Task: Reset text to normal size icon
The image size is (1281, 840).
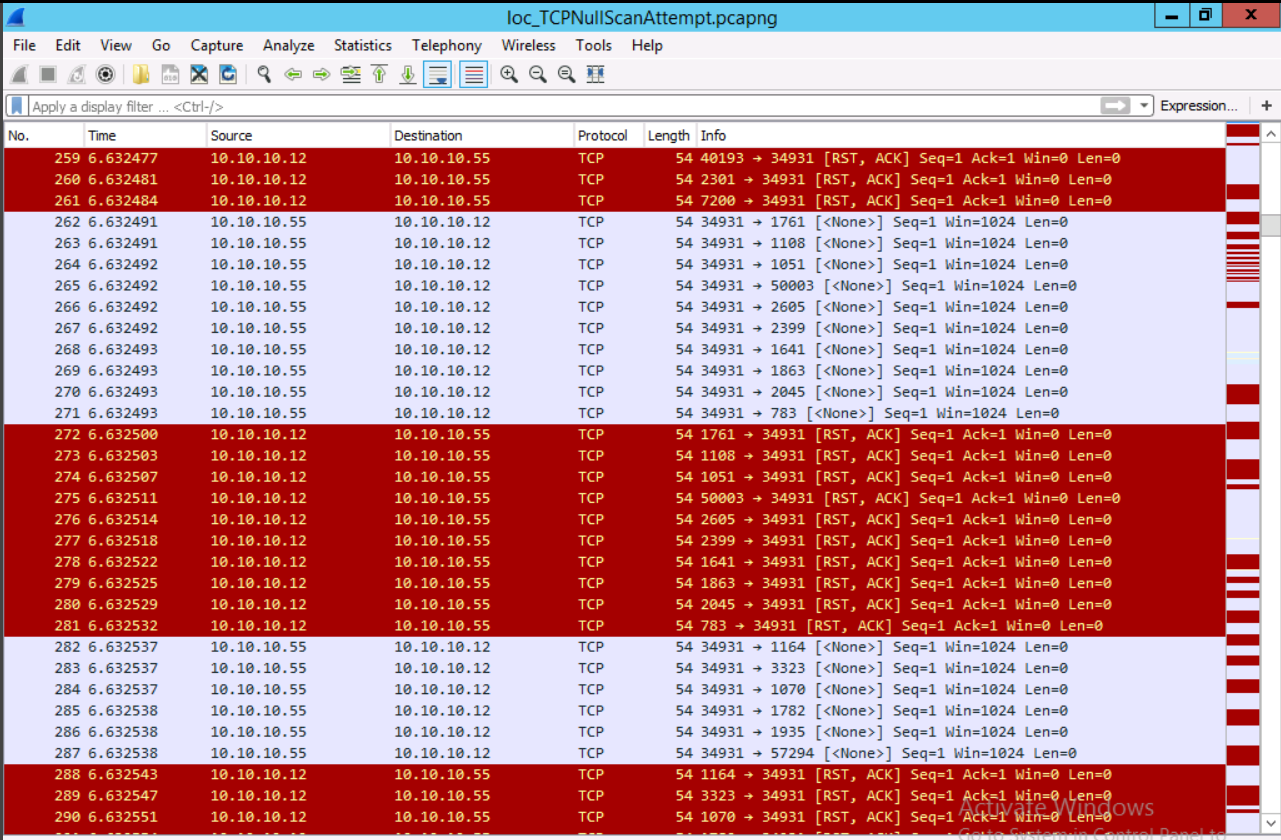Action: pos(567,74)
